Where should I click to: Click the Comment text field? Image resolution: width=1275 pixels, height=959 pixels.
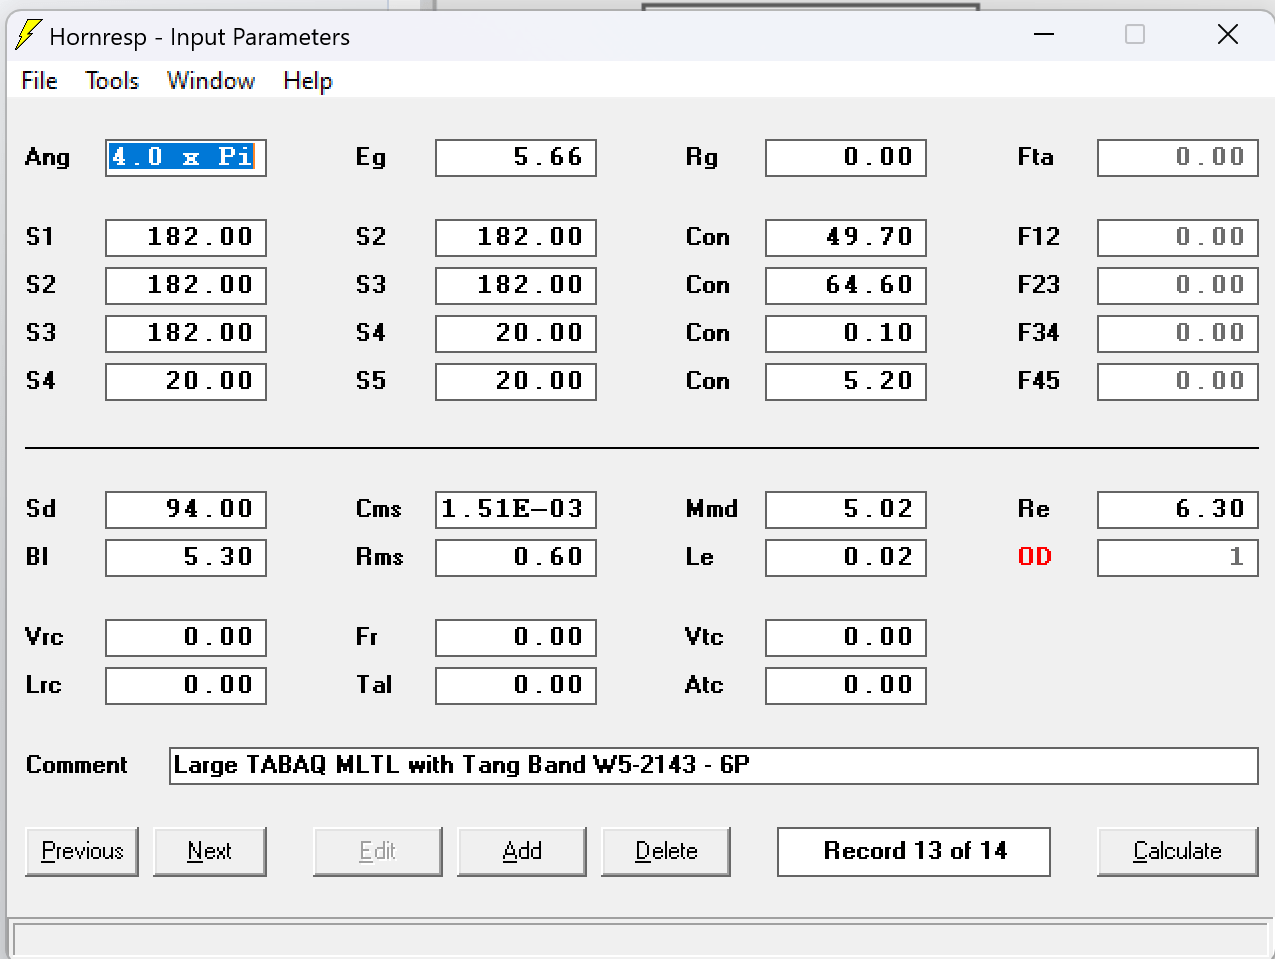714,766
